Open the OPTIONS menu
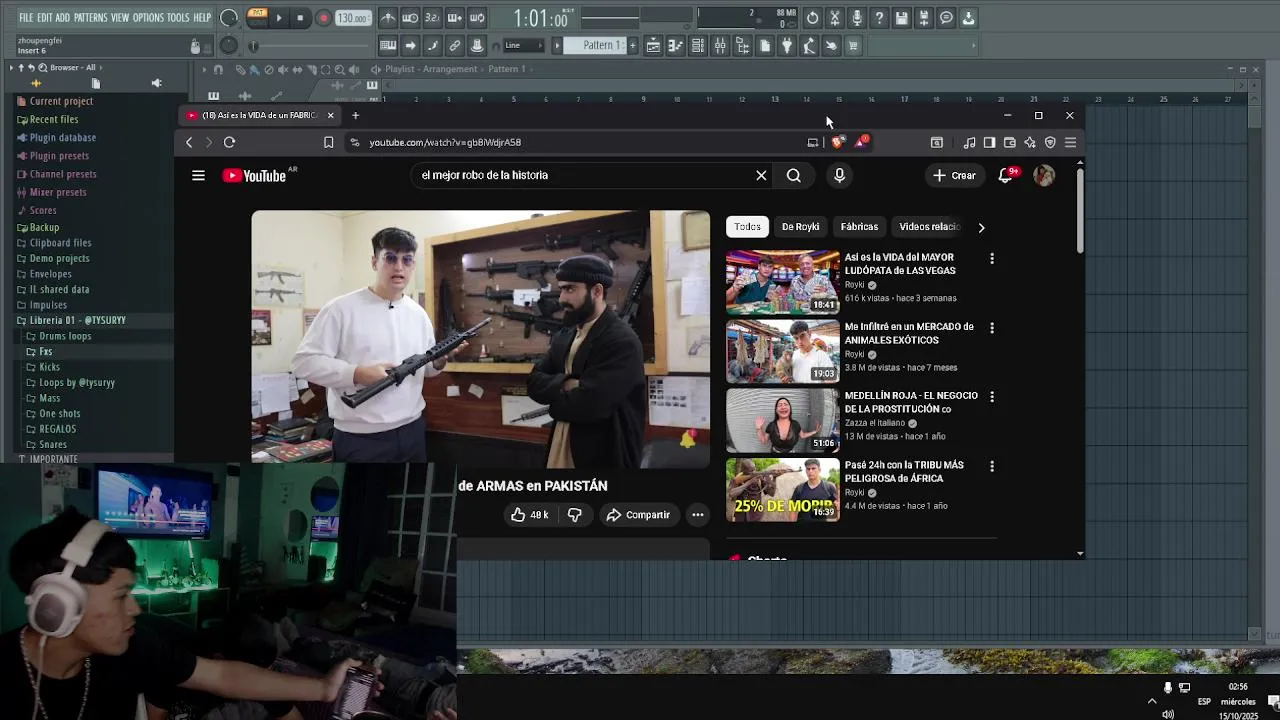The height and width of the screenshot is (720, 1280). [148, 18]
